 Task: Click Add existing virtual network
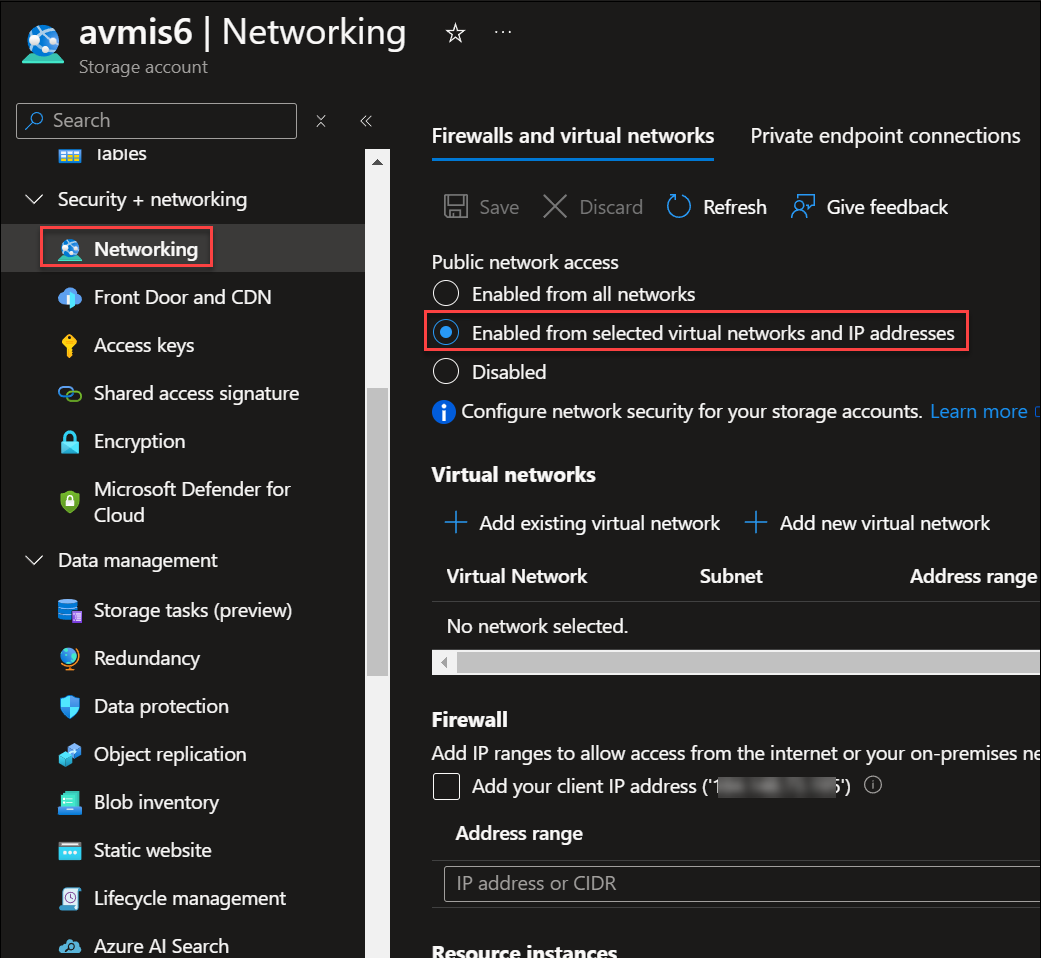point(583,523)
